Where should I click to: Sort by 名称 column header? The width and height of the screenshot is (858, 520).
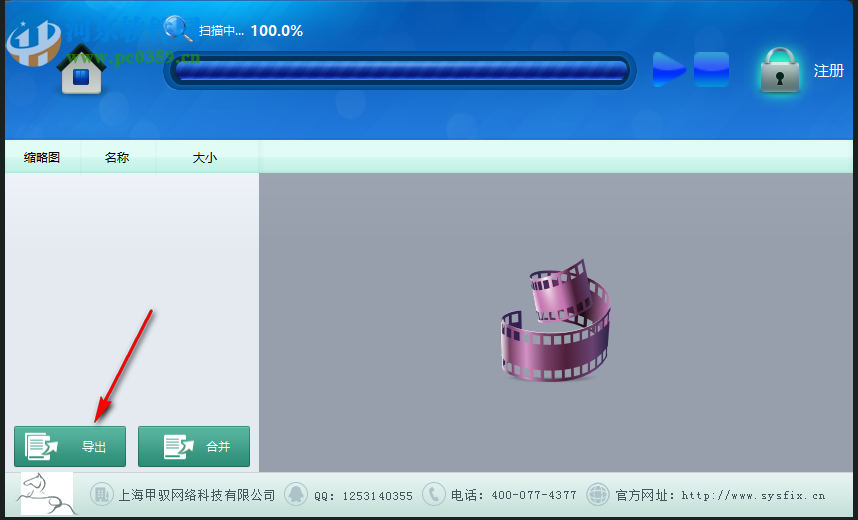click(117, 158)
